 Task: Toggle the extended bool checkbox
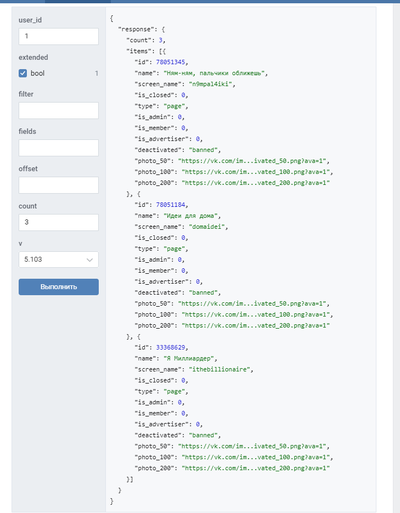23,73
